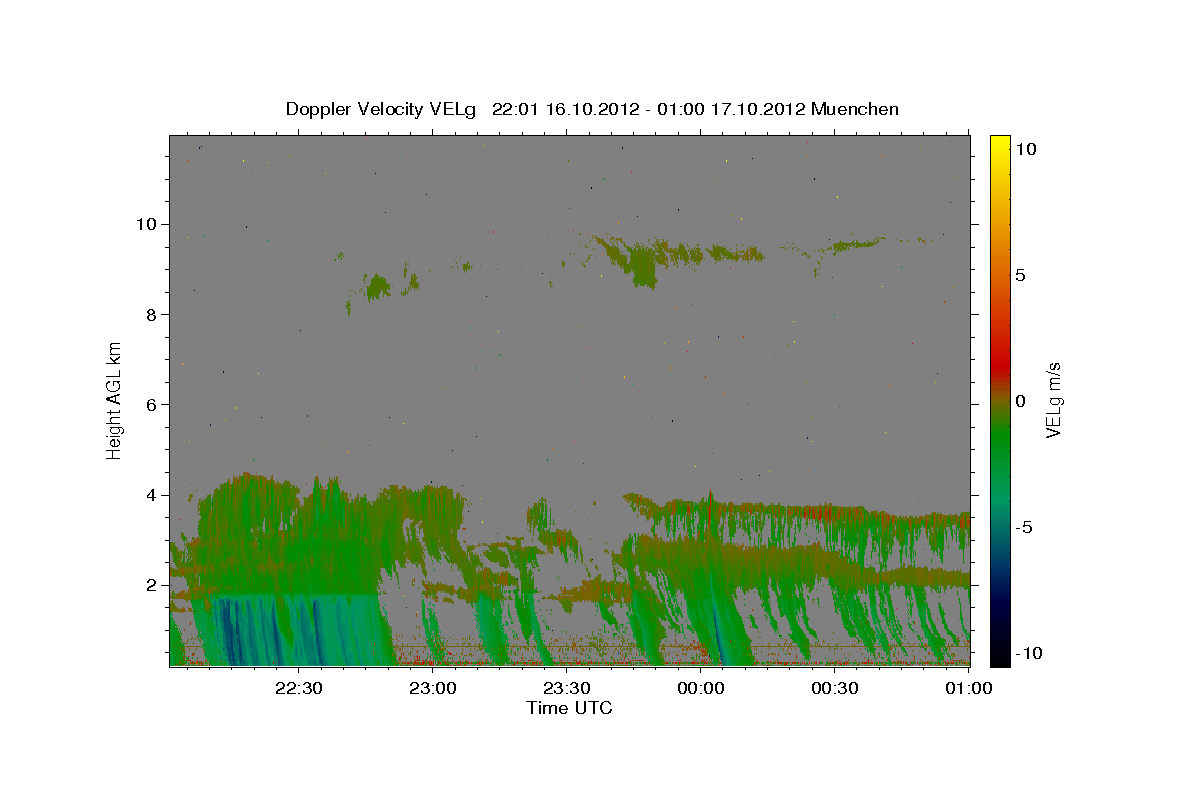Click the height tick label 6

152,404
